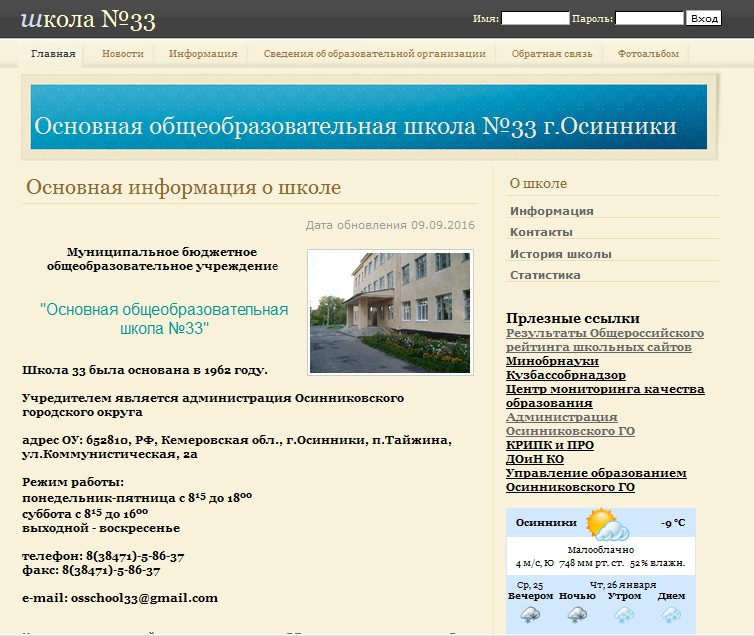Click the адрес ОУ: 652810 address text
This screenshot has width=754, height=636.
[237, 447]
